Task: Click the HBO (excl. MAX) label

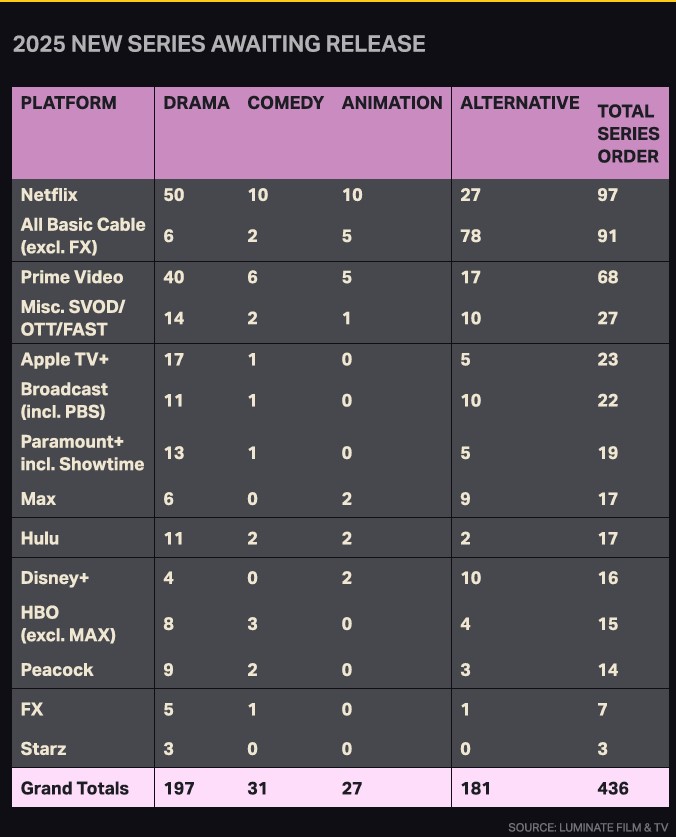Action: 68,623
